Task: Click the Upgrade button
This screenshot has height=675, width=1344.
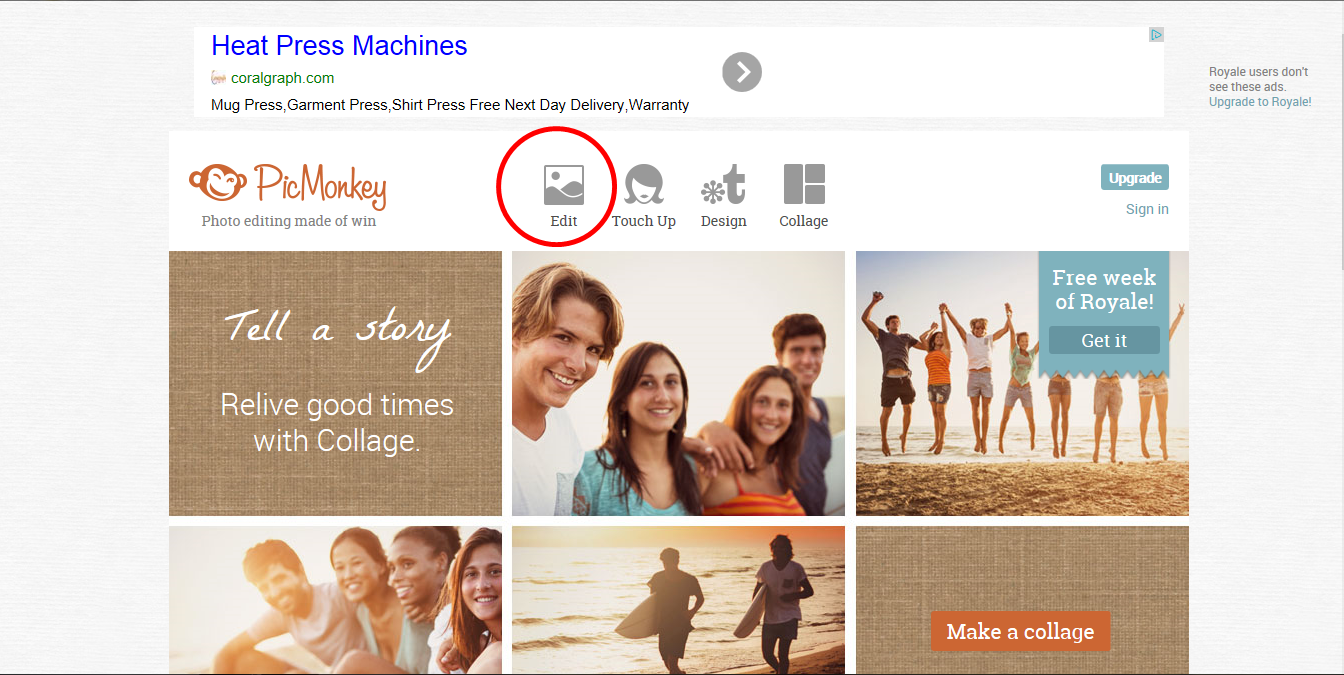Action: pos(1135,178)
